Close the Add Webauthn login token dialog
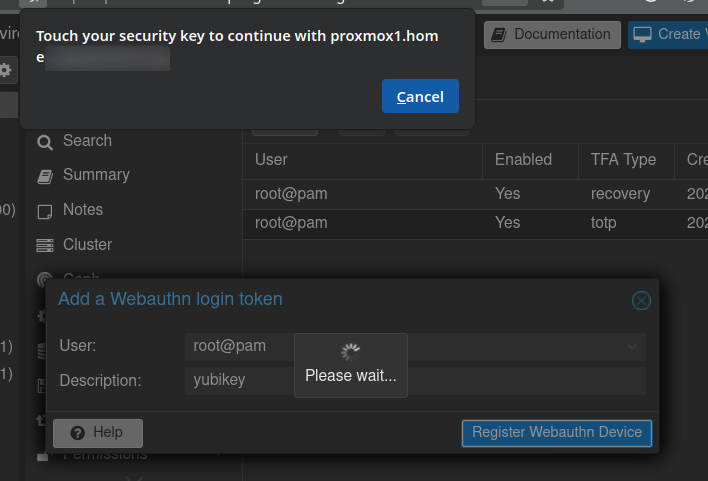Viewport: 708px width, 481px height. tap(641, 300)
